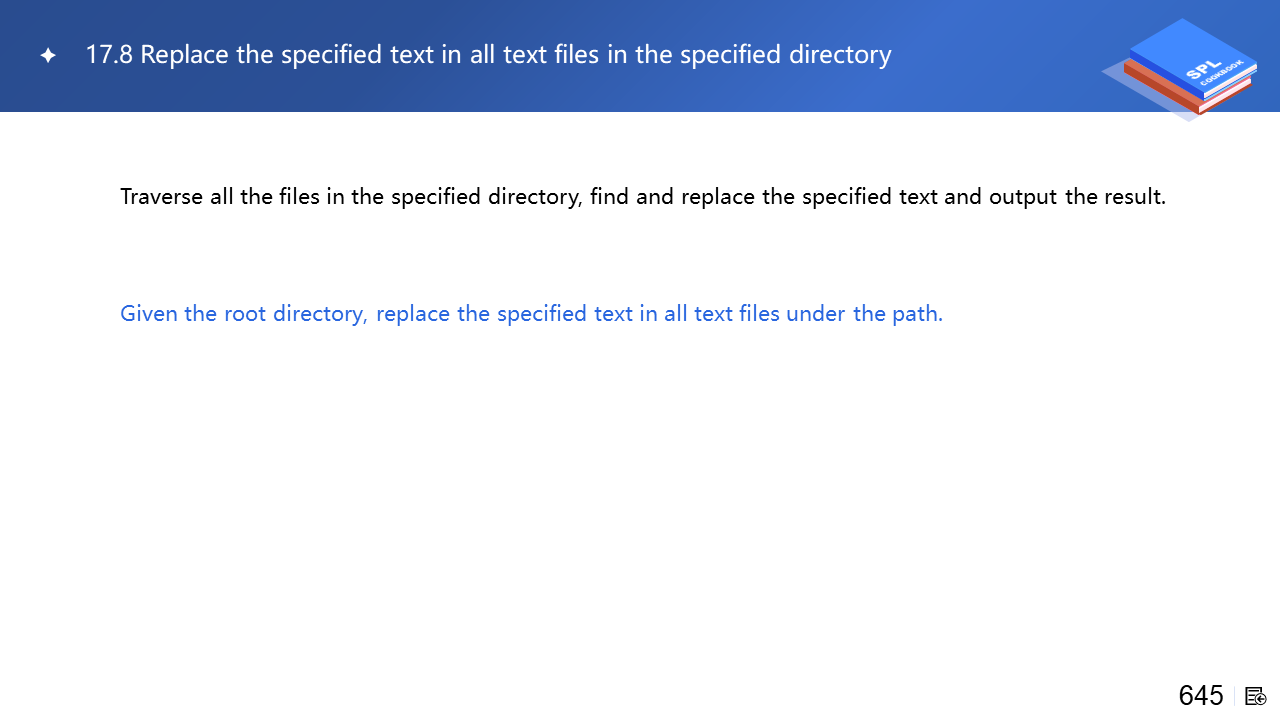Select the "17.8" section number in the header
This screenshot has width=1280, height=720.
coord(109,55)
